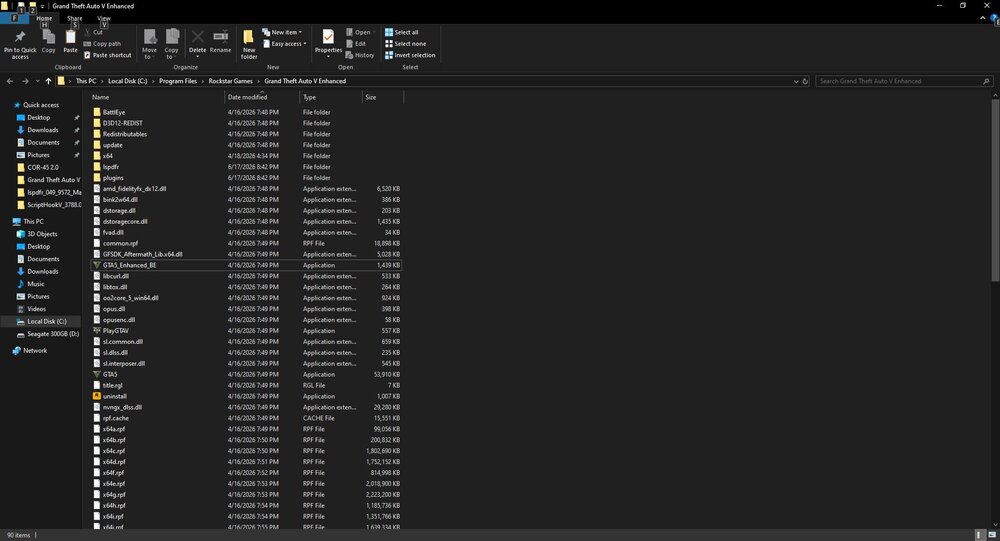Open the Open command dropdown
Image resolution: width=1000 pixels, height=541 pixels.
[x=360, y=33]
